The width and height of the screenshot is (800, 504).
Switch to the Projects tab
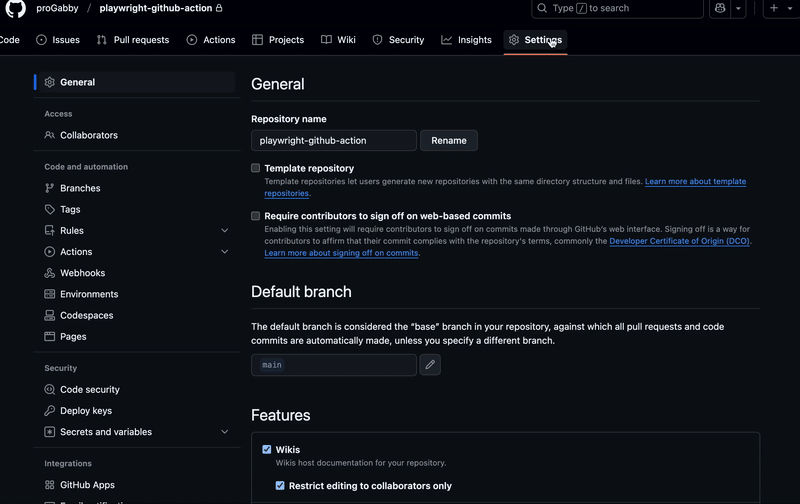click(x=278, y=40)
